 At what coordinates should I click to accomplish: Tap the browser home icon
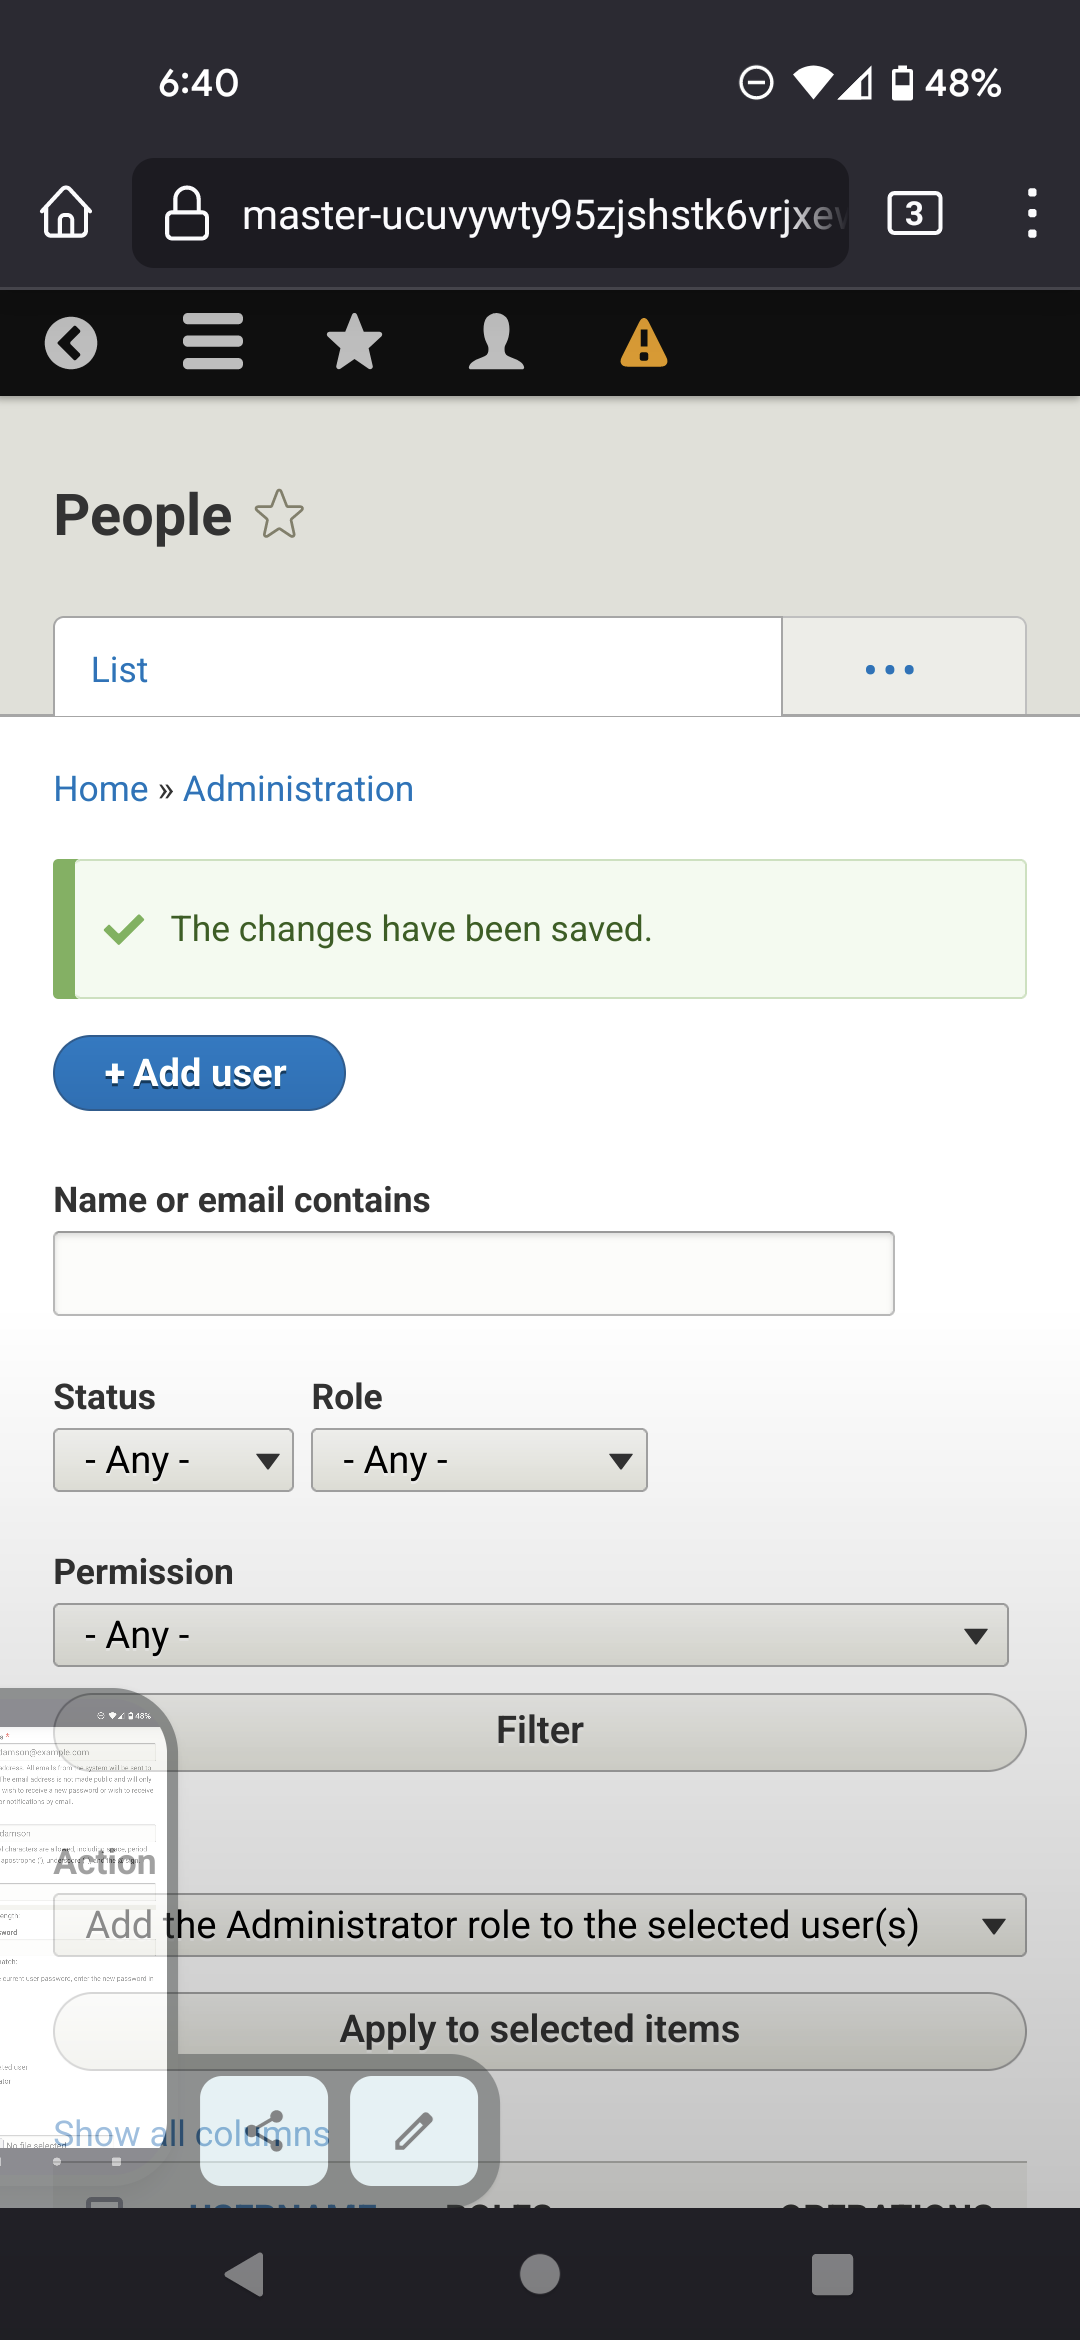66,213
